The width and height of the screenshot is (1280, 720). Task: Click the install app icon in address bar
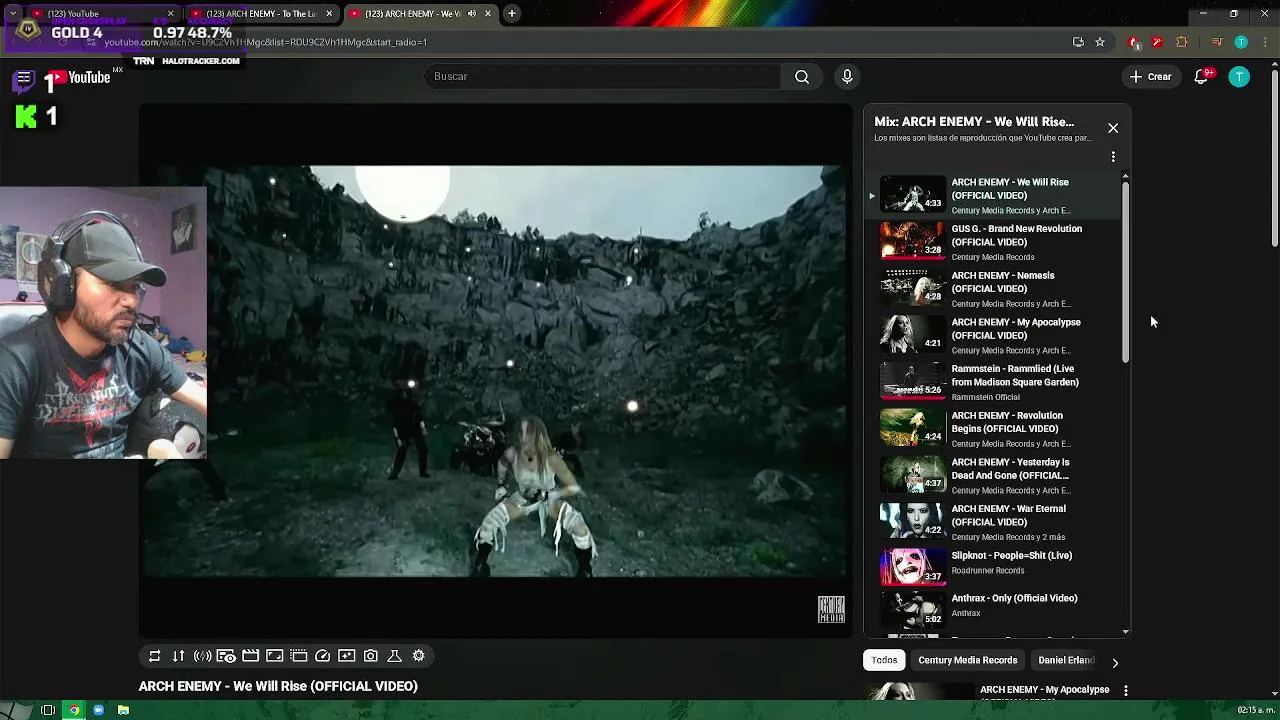pyautogui.click(x=1078, y=42)
